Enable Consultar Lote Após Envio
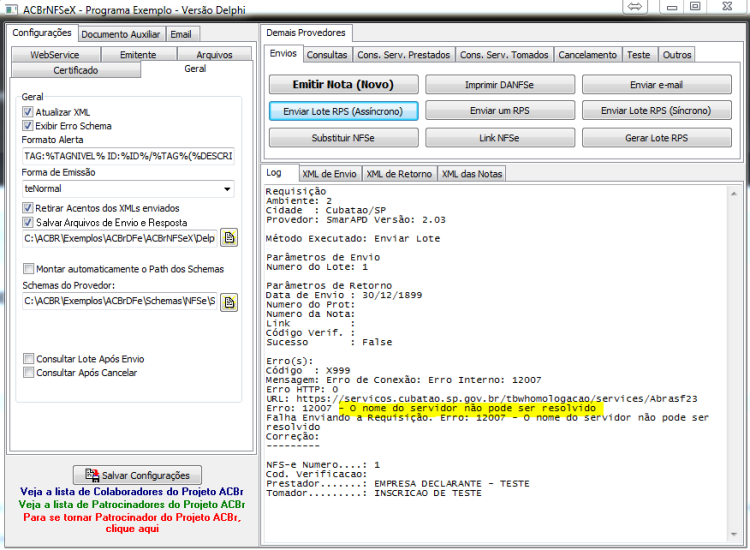The height and width of the screenshot is (550, 750). coord(29,359)
